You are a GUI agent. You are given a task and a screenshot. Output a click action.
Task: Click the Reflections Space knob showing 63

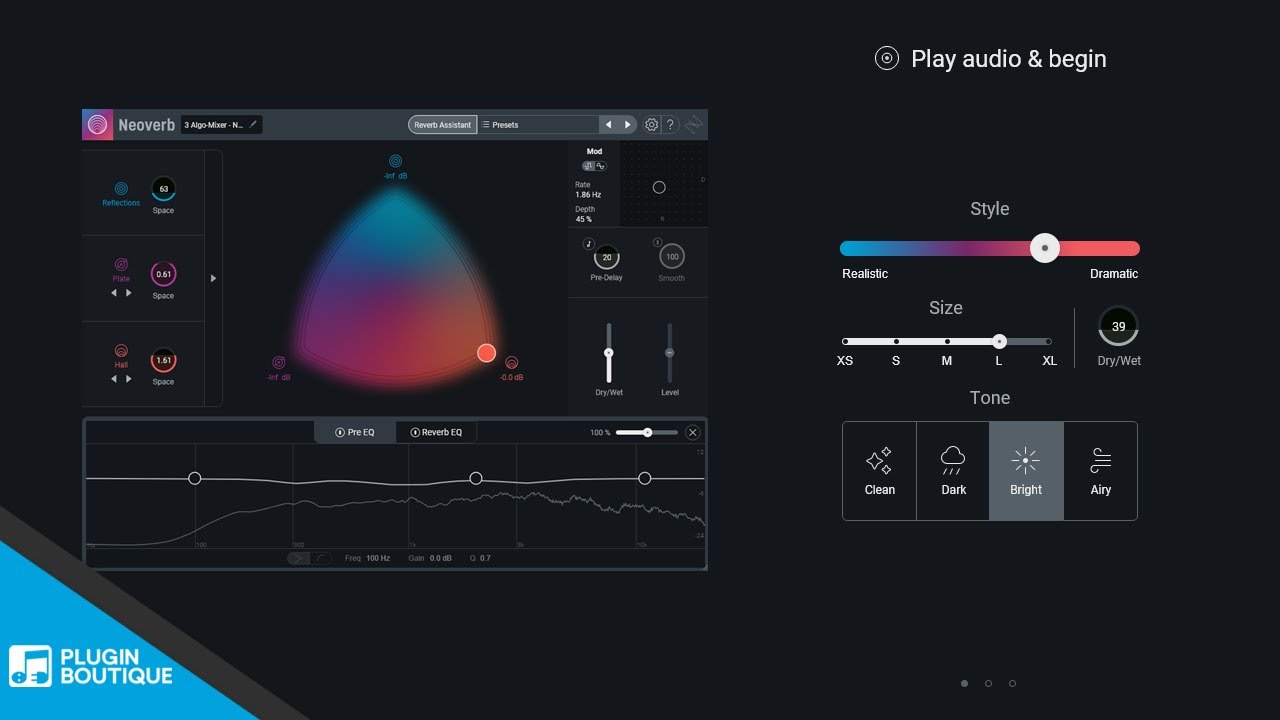point(163,188)
